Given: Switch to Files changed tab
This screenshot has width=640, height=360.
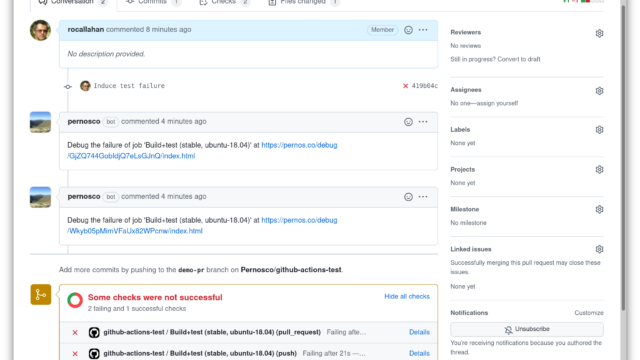Looking at the screenshot, I should coord(303,2).
